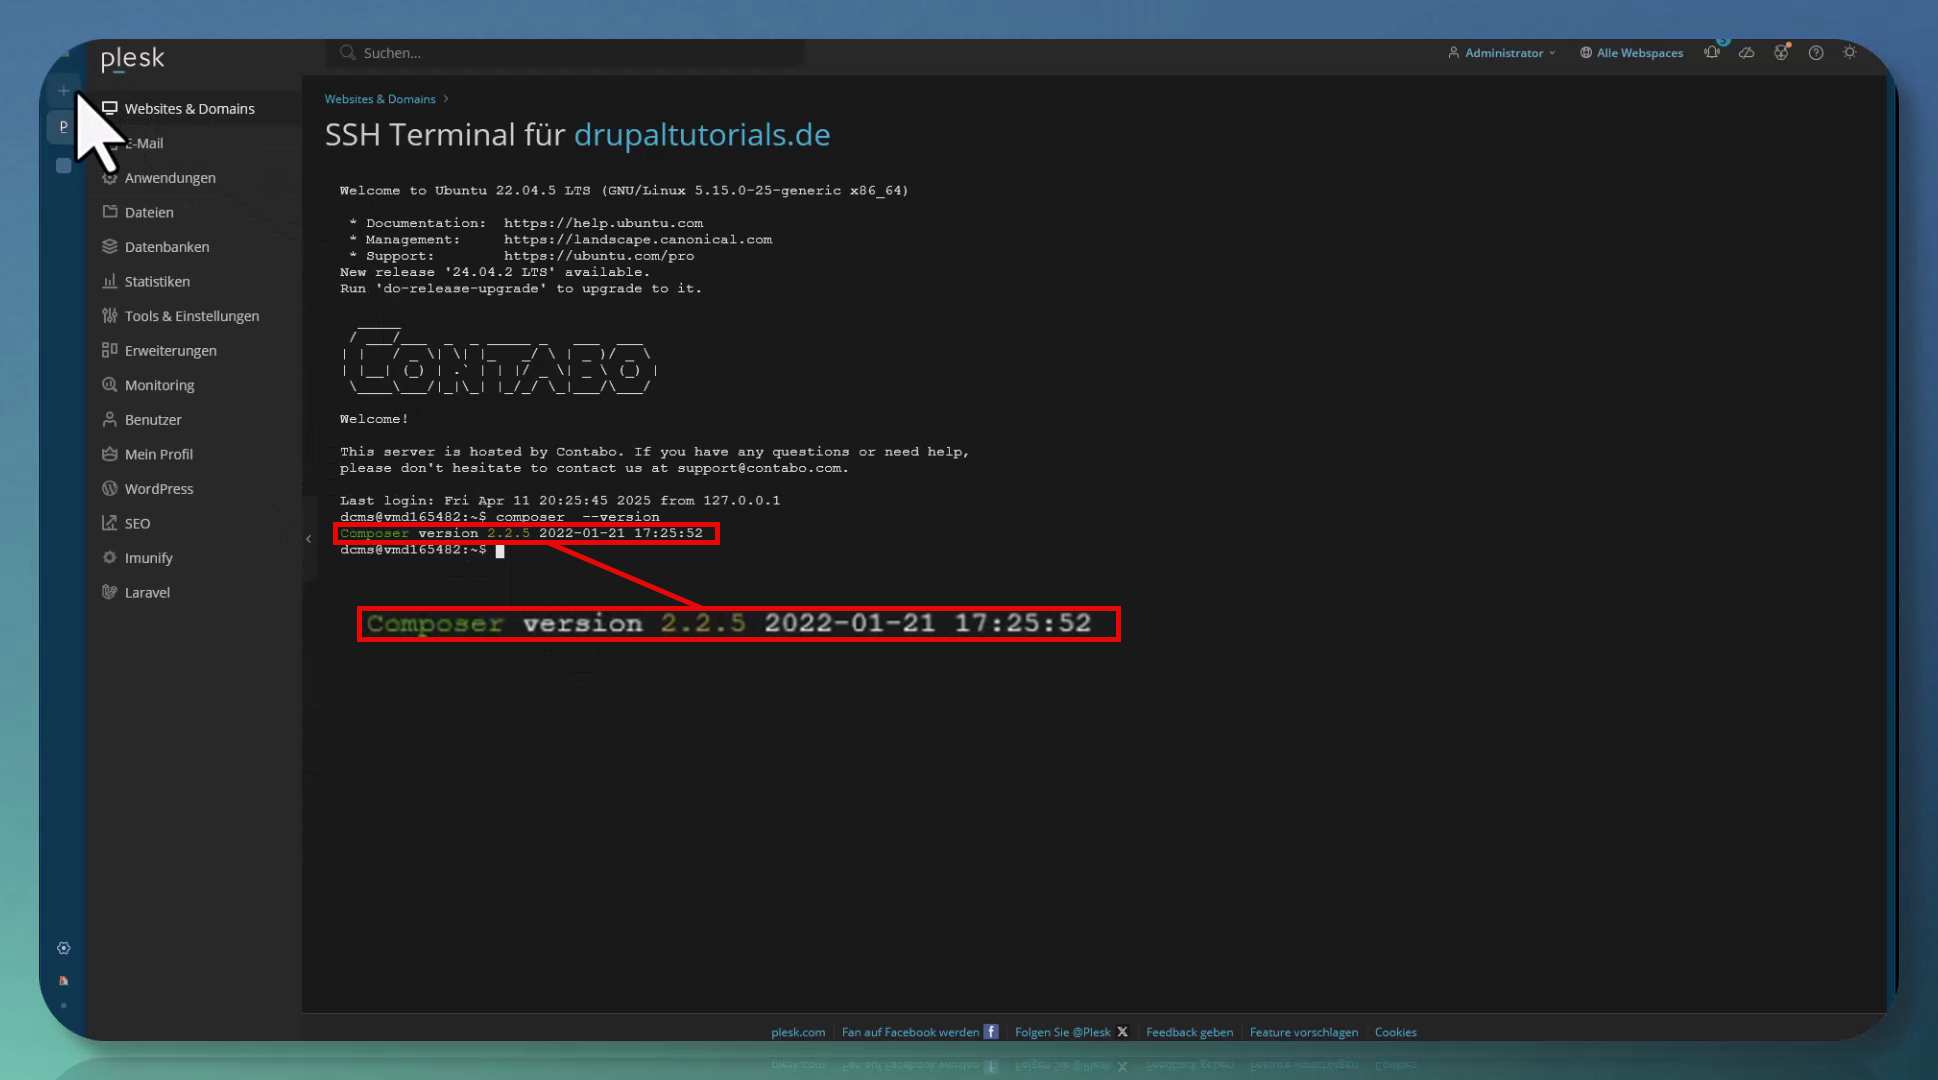Click the Monitoring sidebar icon
Screen dimensions: 1938x1080
tap(110, 385)
